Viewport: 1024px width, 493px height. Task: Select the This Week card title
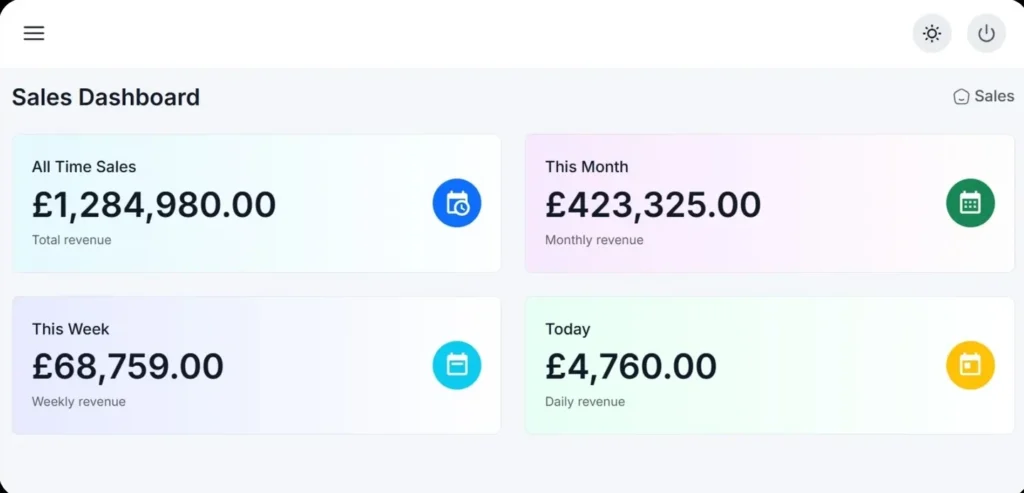pos(71,329)
